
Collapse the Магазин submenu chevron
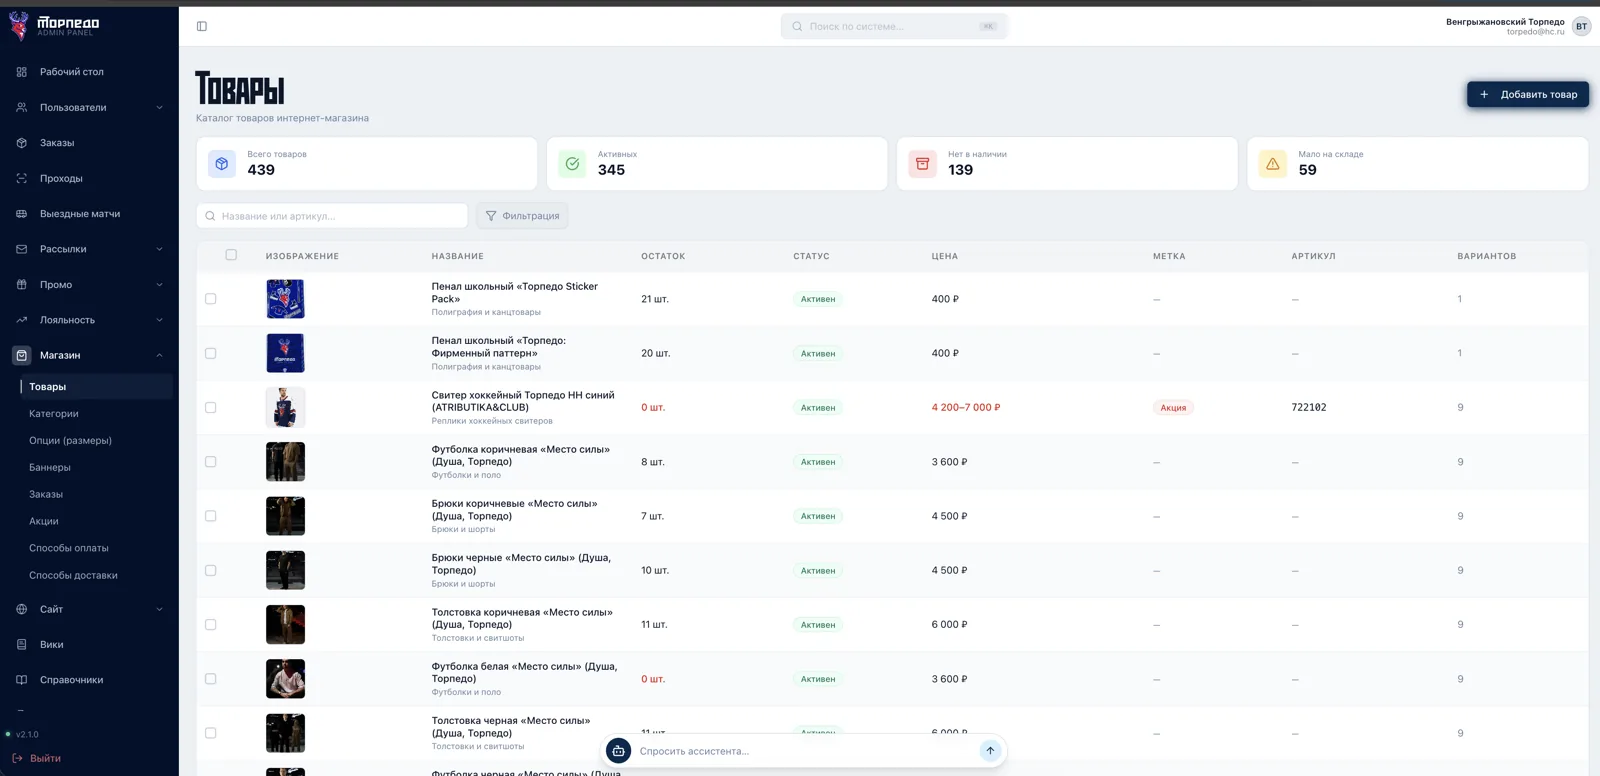point(159,355)
